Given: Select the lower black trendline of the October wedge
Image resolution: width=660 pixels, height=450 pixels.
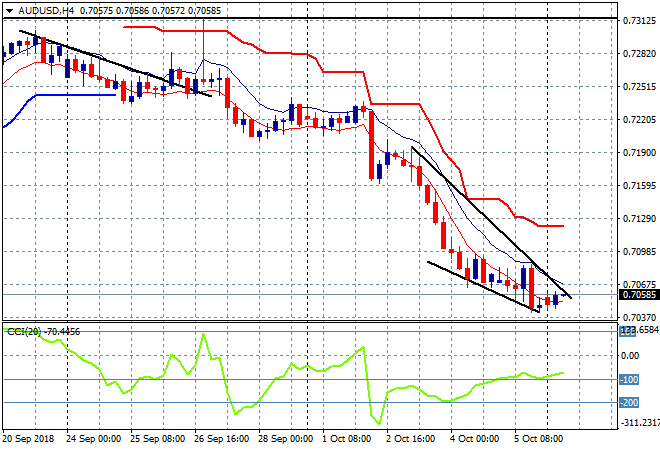Looking at the screenshot, I should click(483, 287).
